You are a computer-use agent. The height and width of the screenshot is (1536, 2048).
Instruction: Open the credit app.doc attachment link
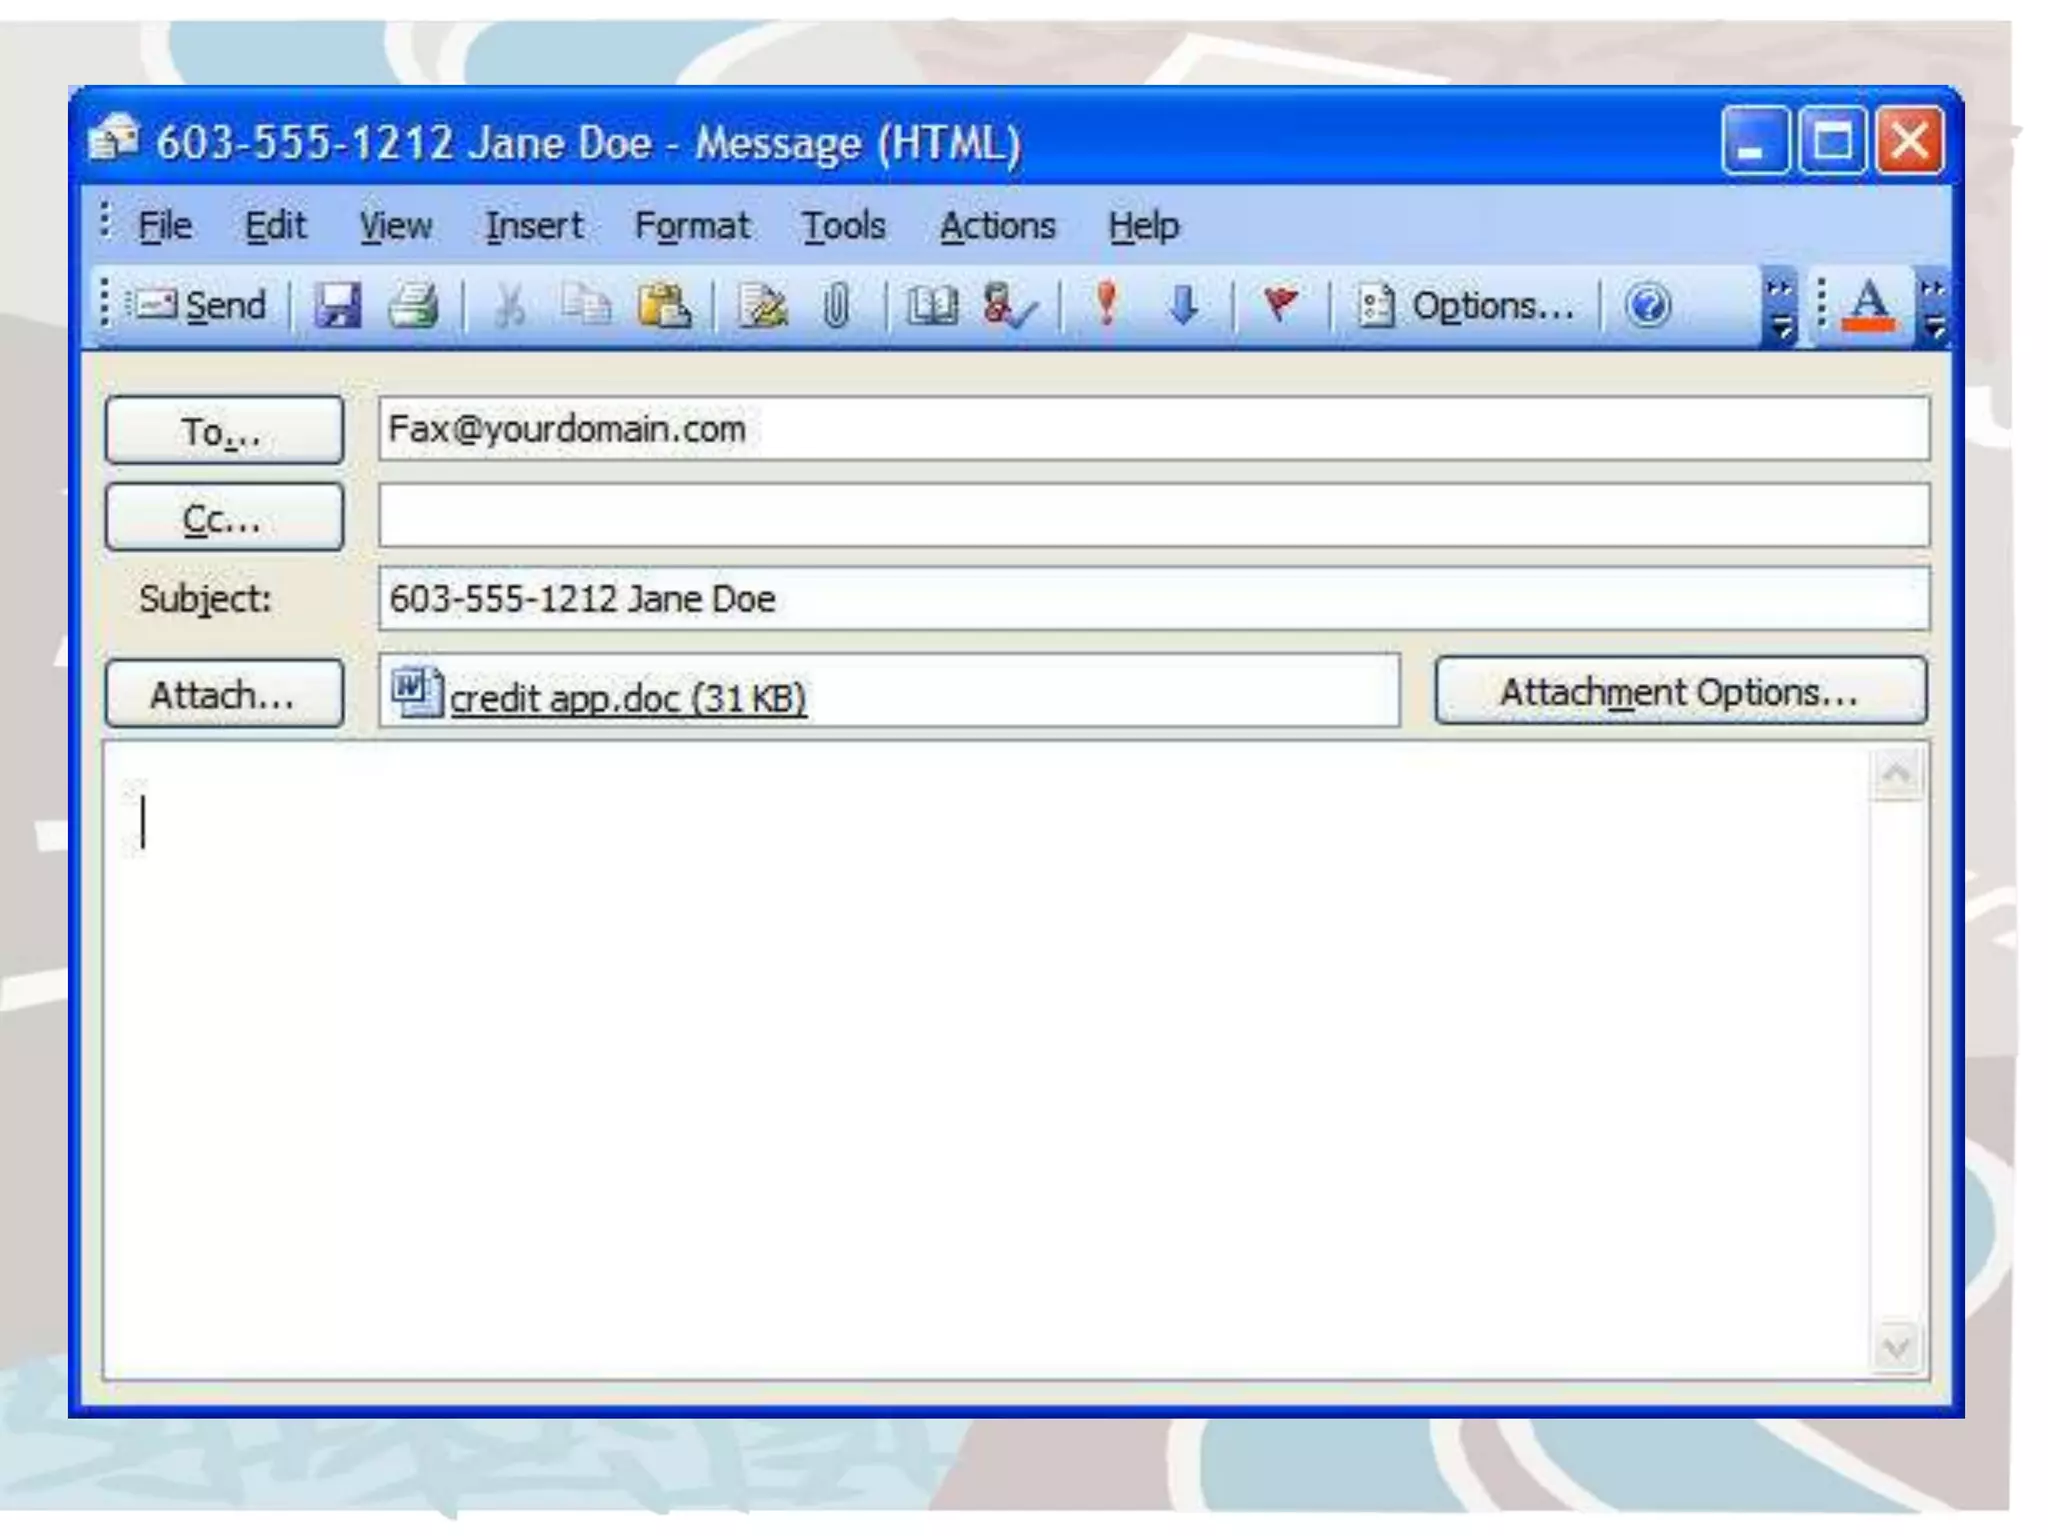627,698
